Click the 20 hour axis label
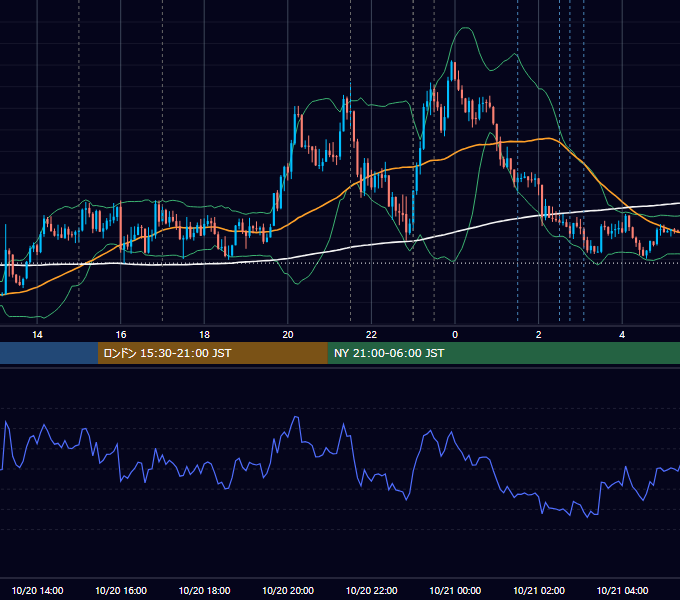Screen dimensions: 680x600 click(288, 335)
